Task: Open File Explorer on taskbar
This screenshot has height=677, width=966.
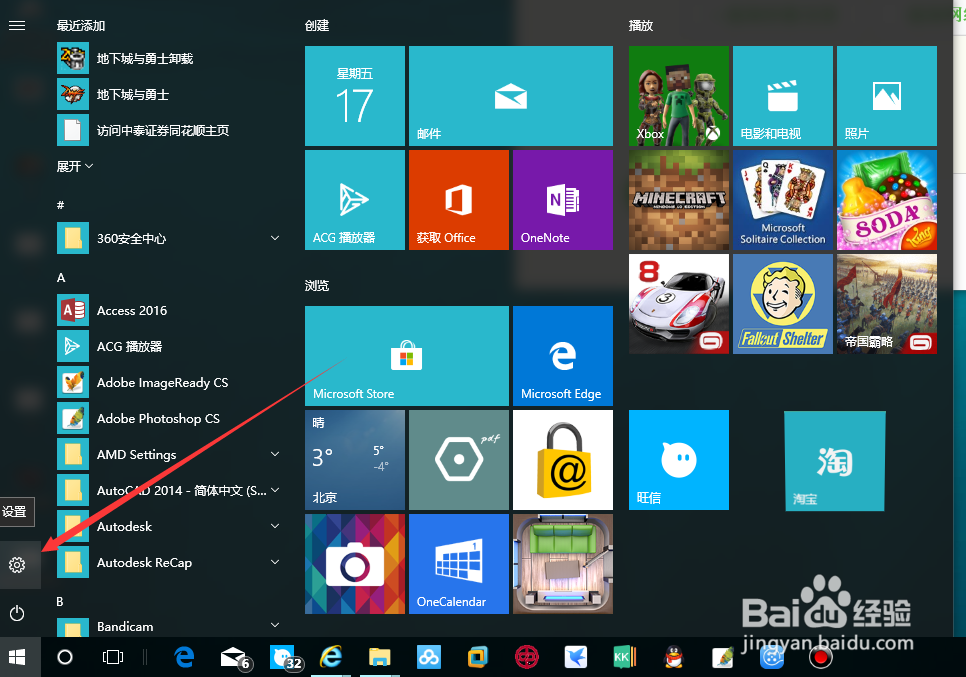Action: point(380,657)
